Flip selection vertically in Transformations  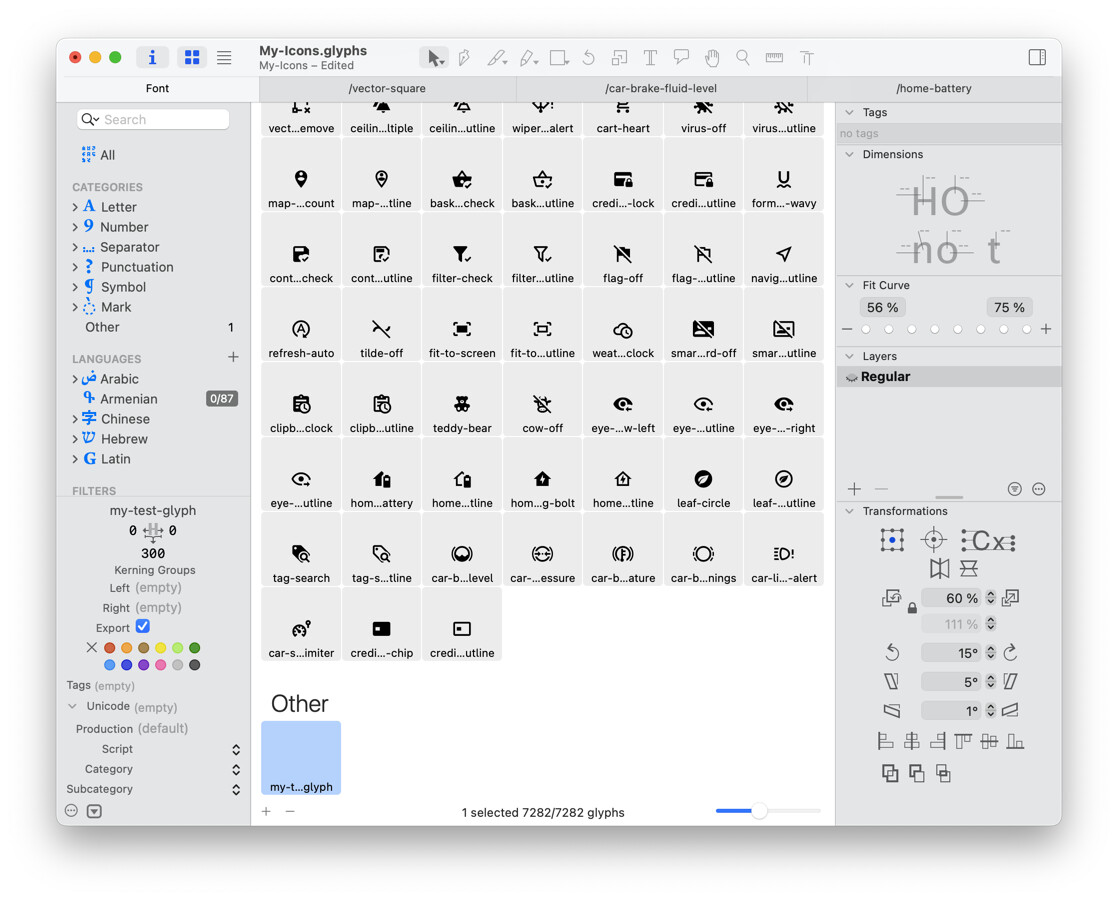(x=968, y=568)
